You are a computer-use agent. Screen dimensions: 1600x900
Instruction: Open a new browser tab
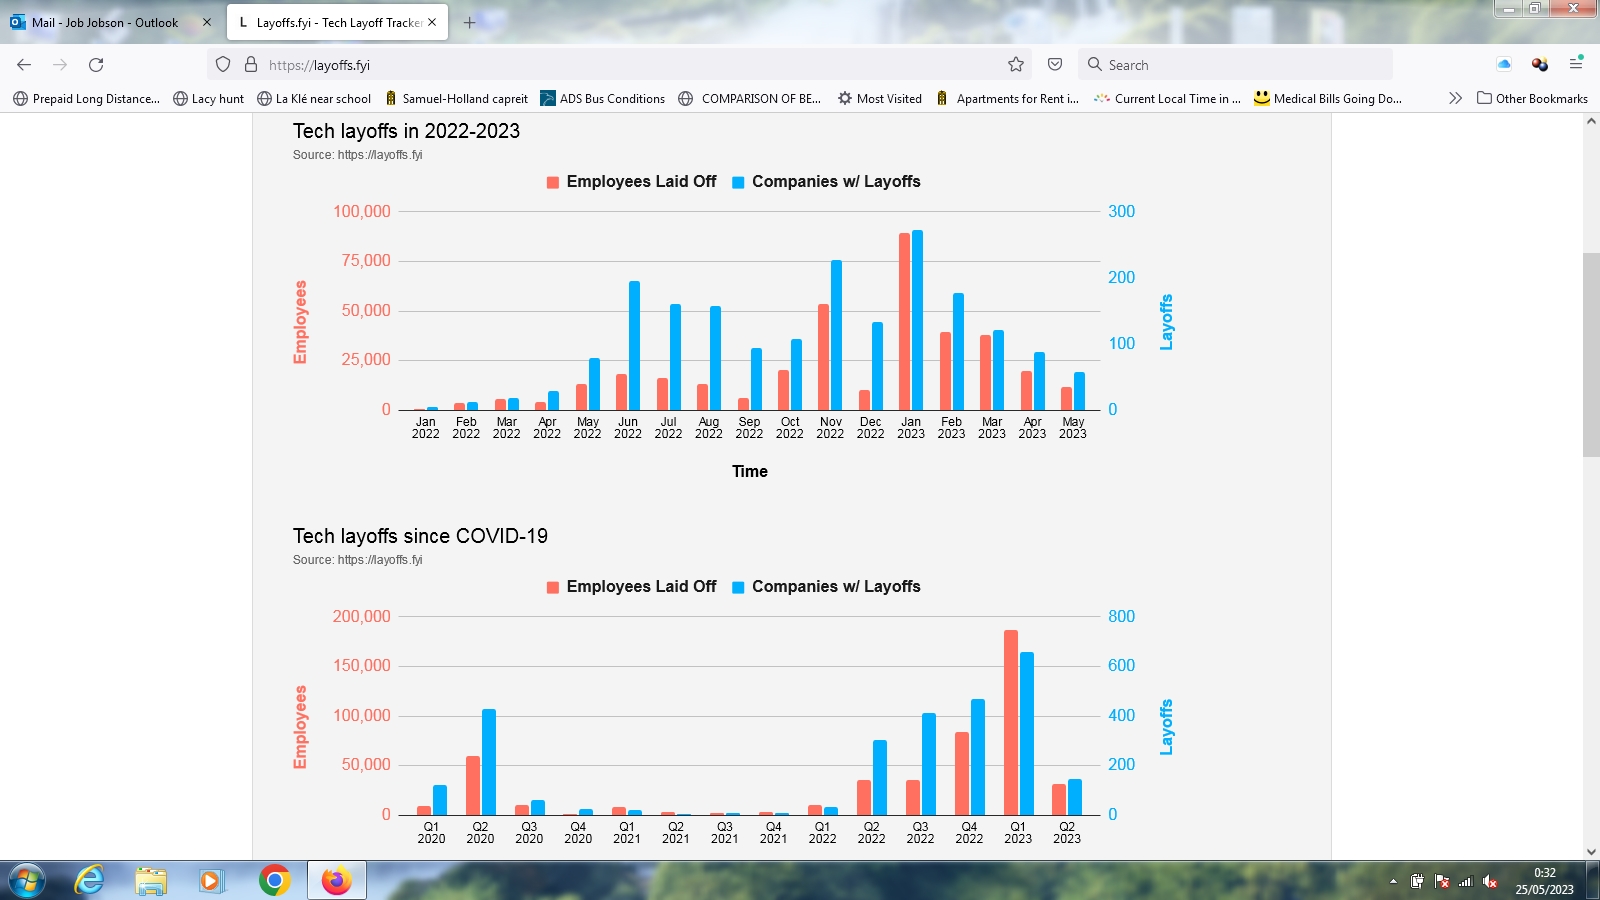point(469,22)
